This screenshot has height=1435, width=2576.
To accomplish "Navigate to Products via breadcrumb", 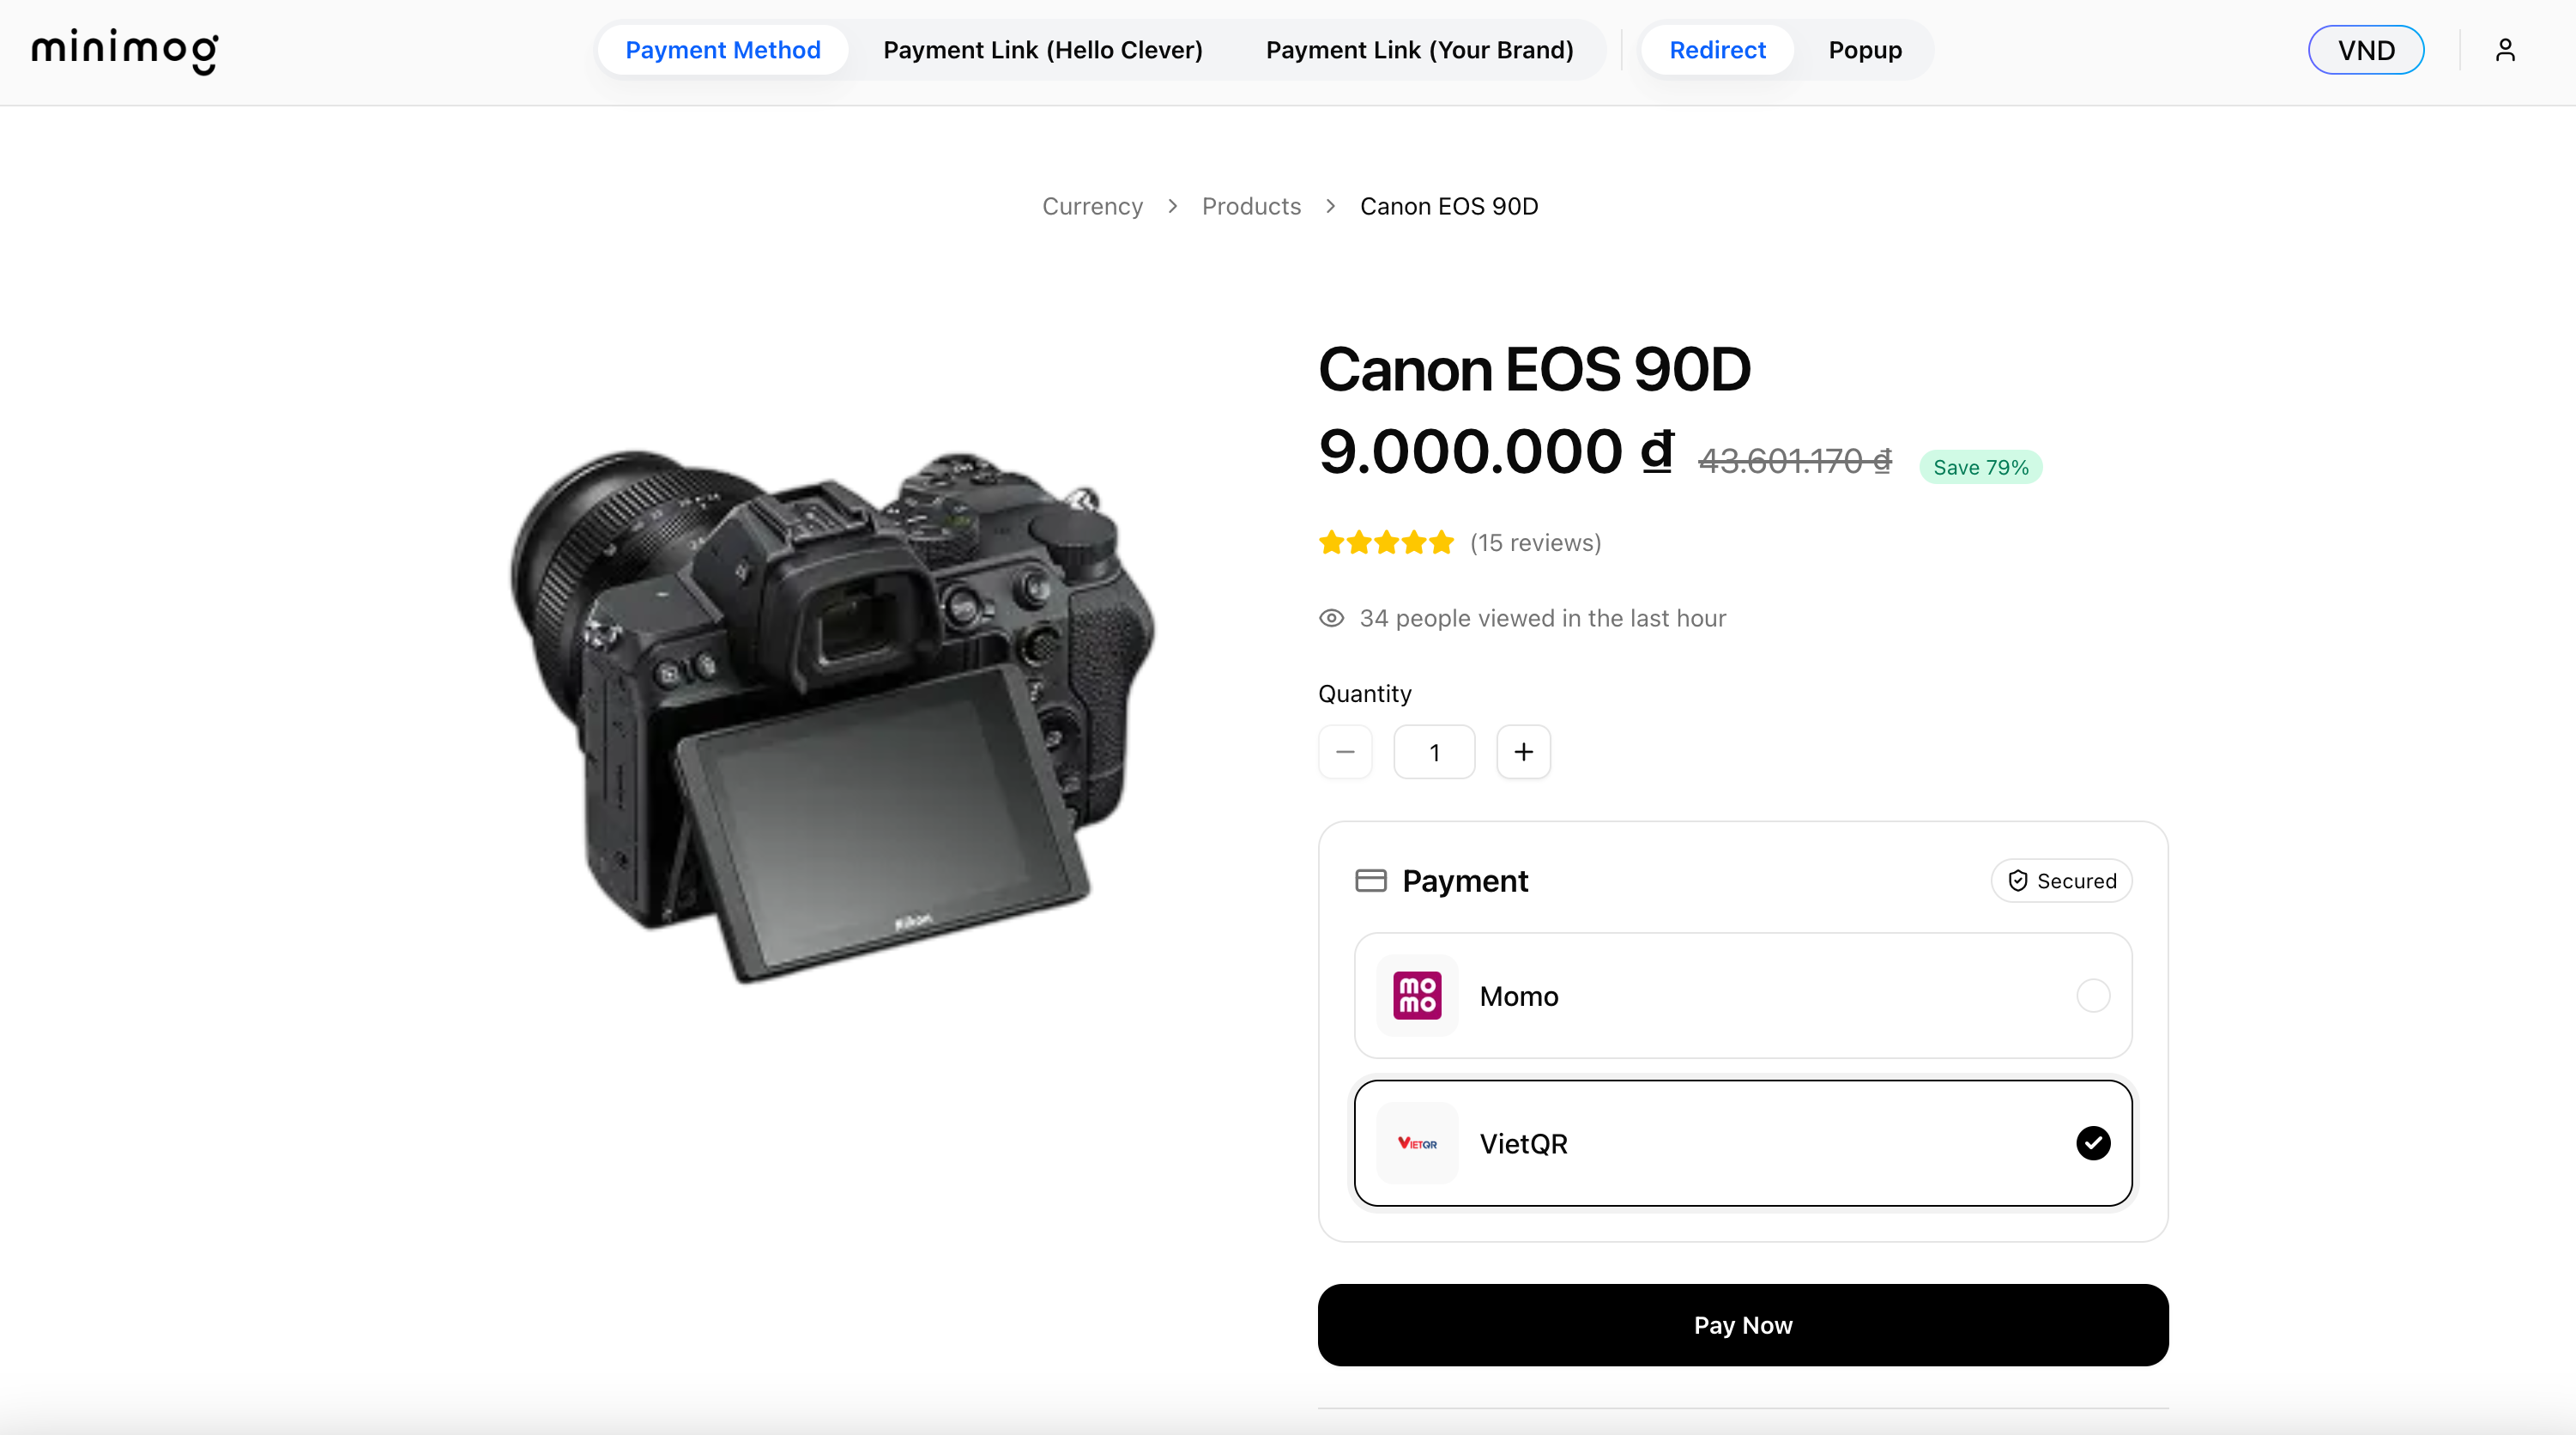I will coord(1251,206).
